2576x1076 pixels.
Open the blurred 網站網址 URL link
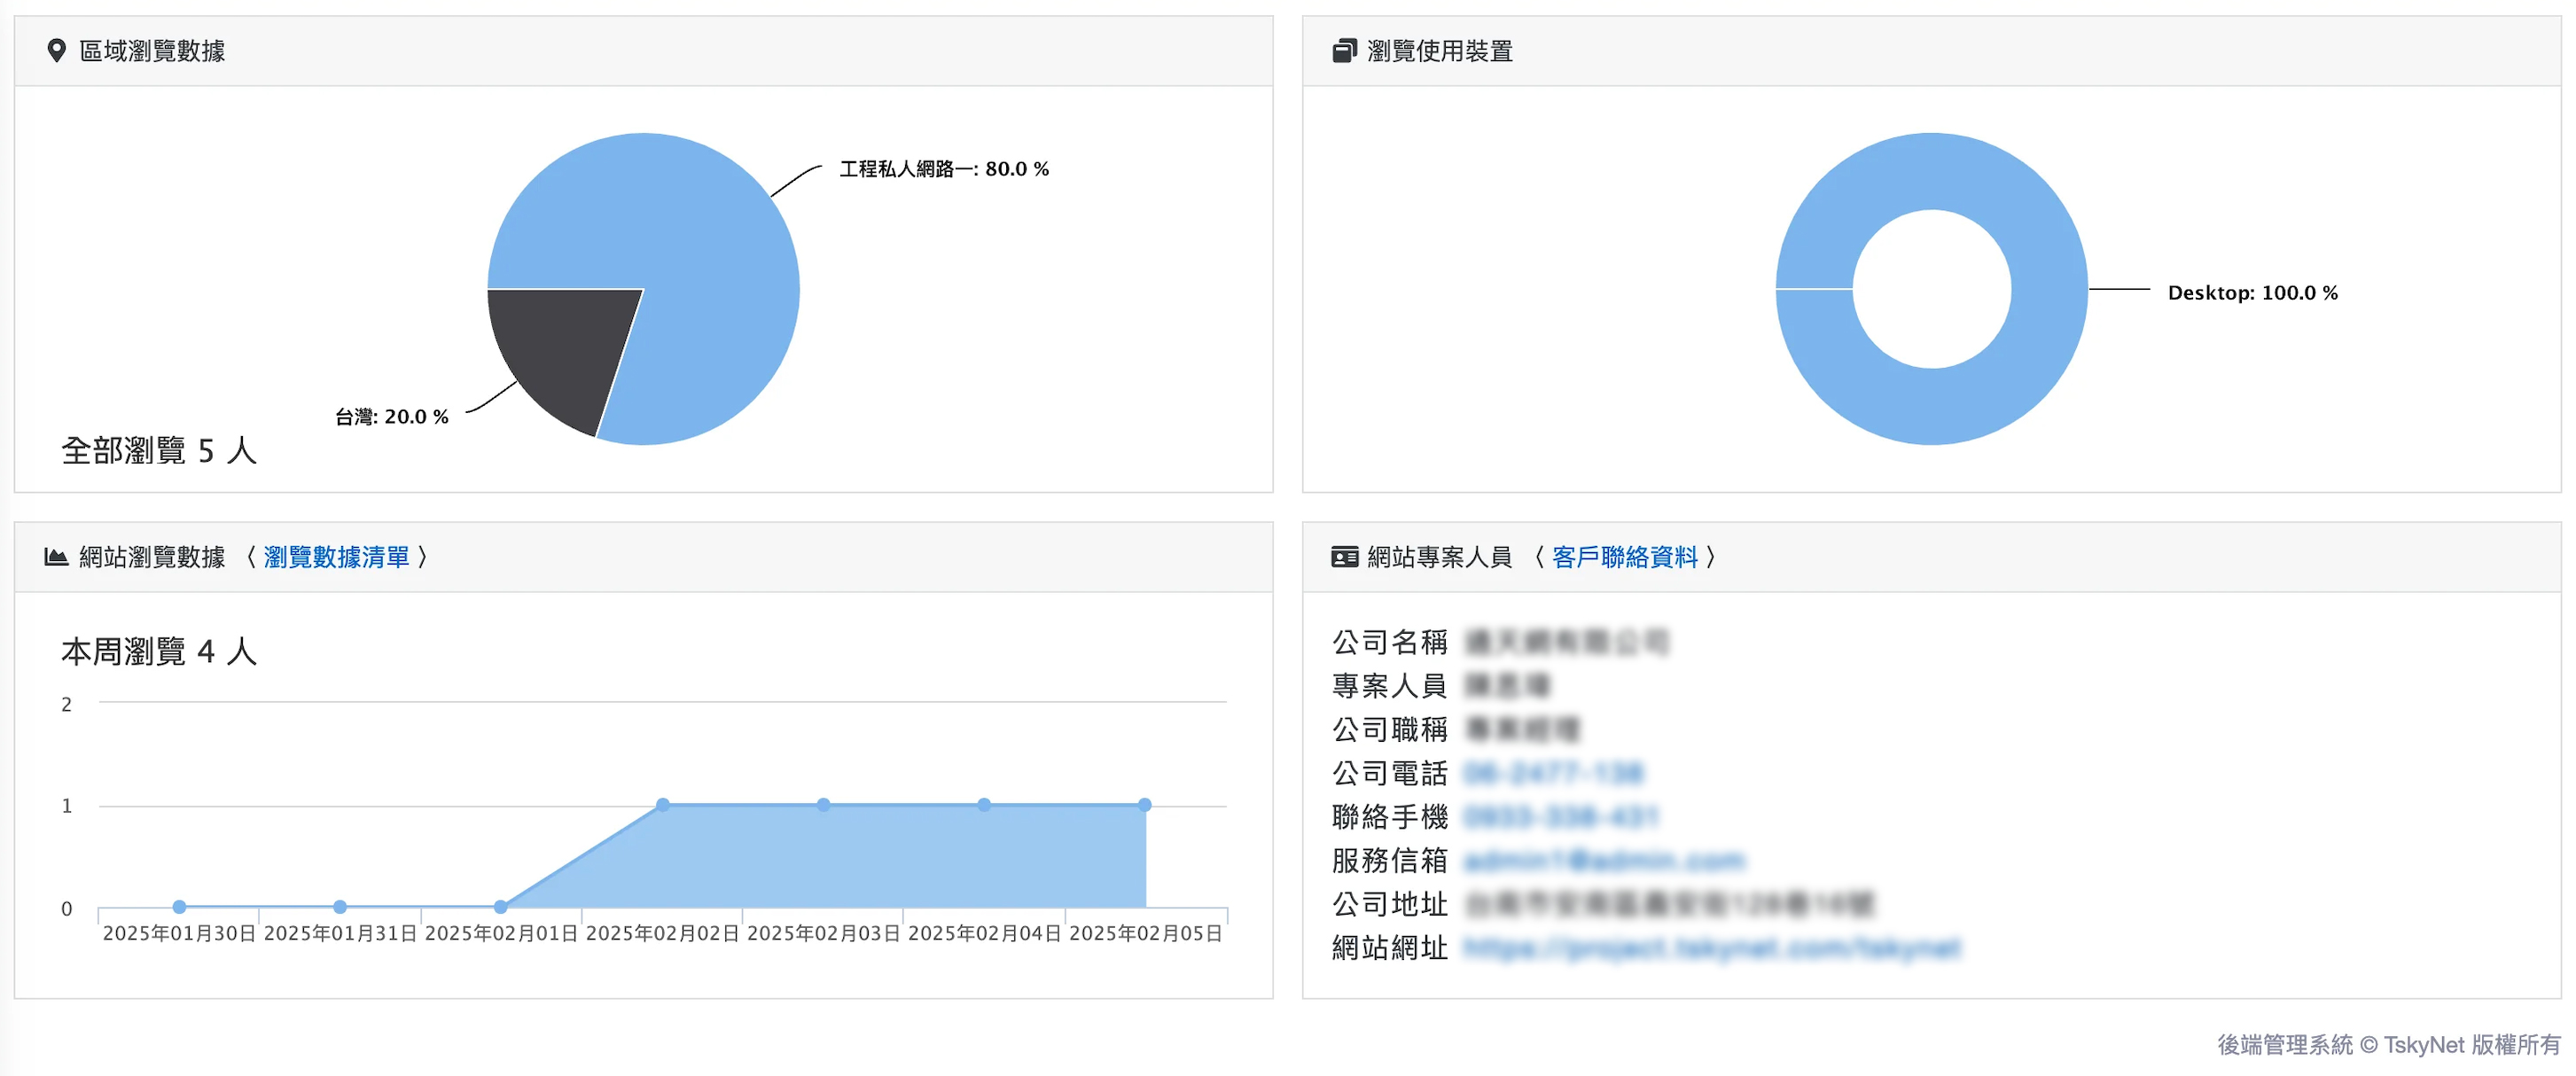(x=1711, y=947)
